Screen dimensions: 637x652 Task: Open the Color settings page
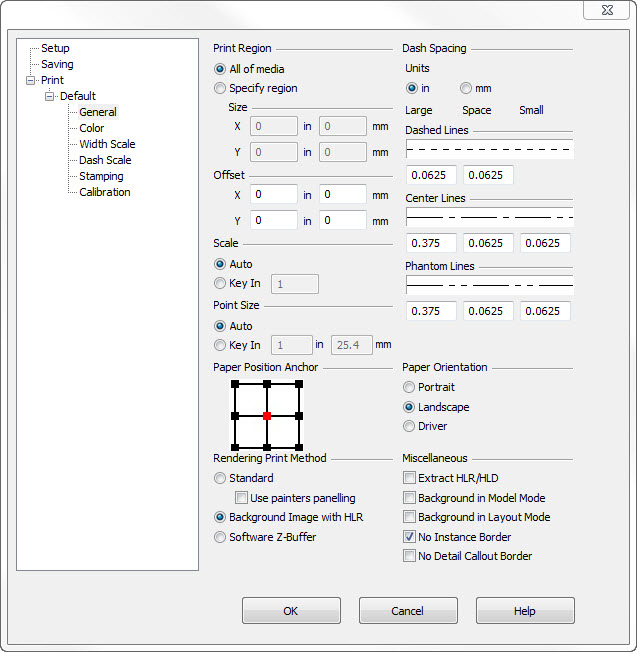(x=92, y=128)
